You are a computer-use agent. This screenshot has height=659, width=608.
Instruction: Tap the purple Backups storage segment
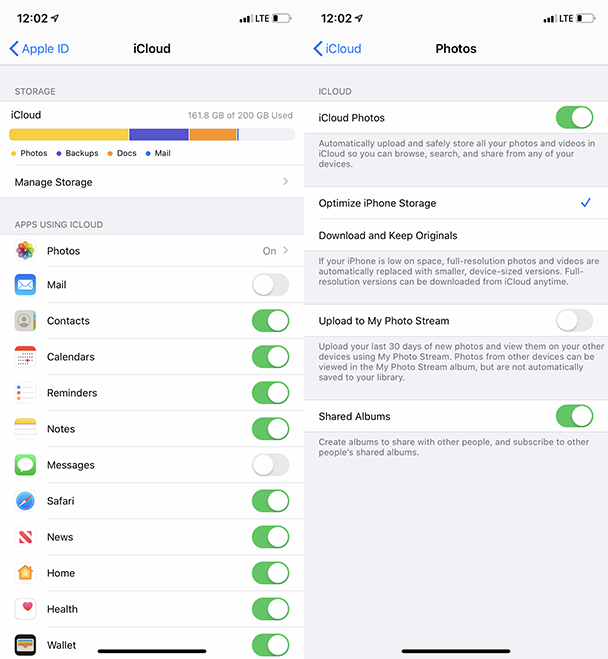[159, 134]
